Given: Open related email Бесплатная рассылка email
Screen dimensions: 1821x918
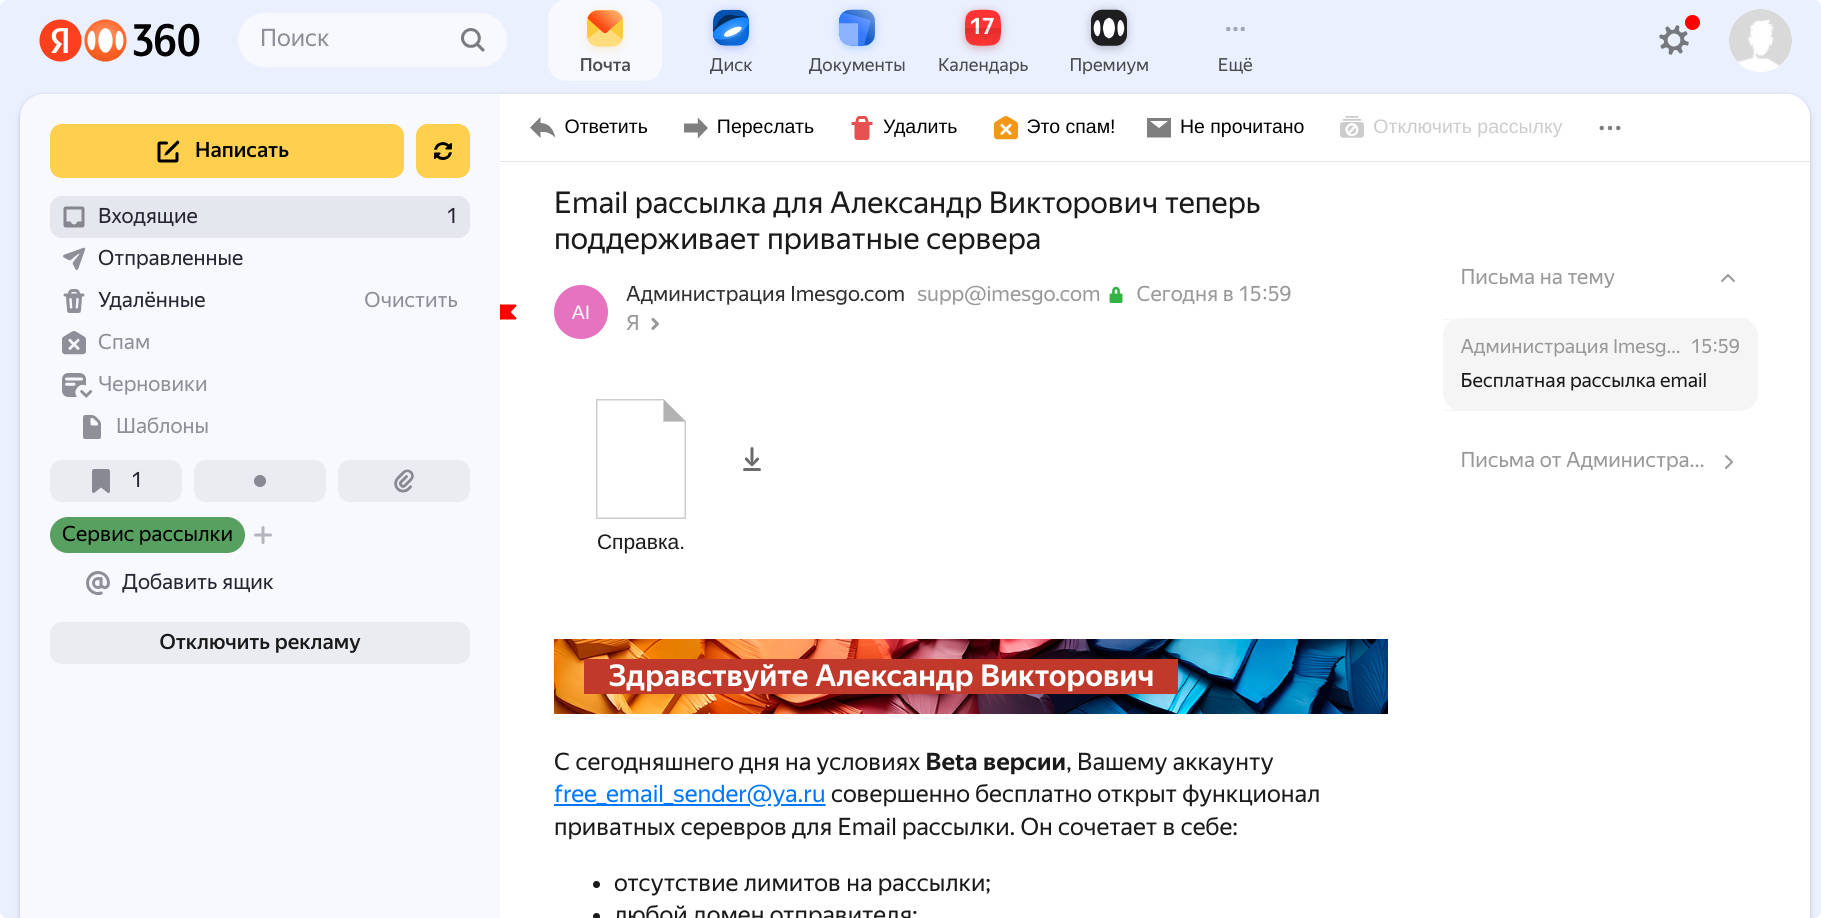Looking at the screenshot, I should (x=1600, y=364).
